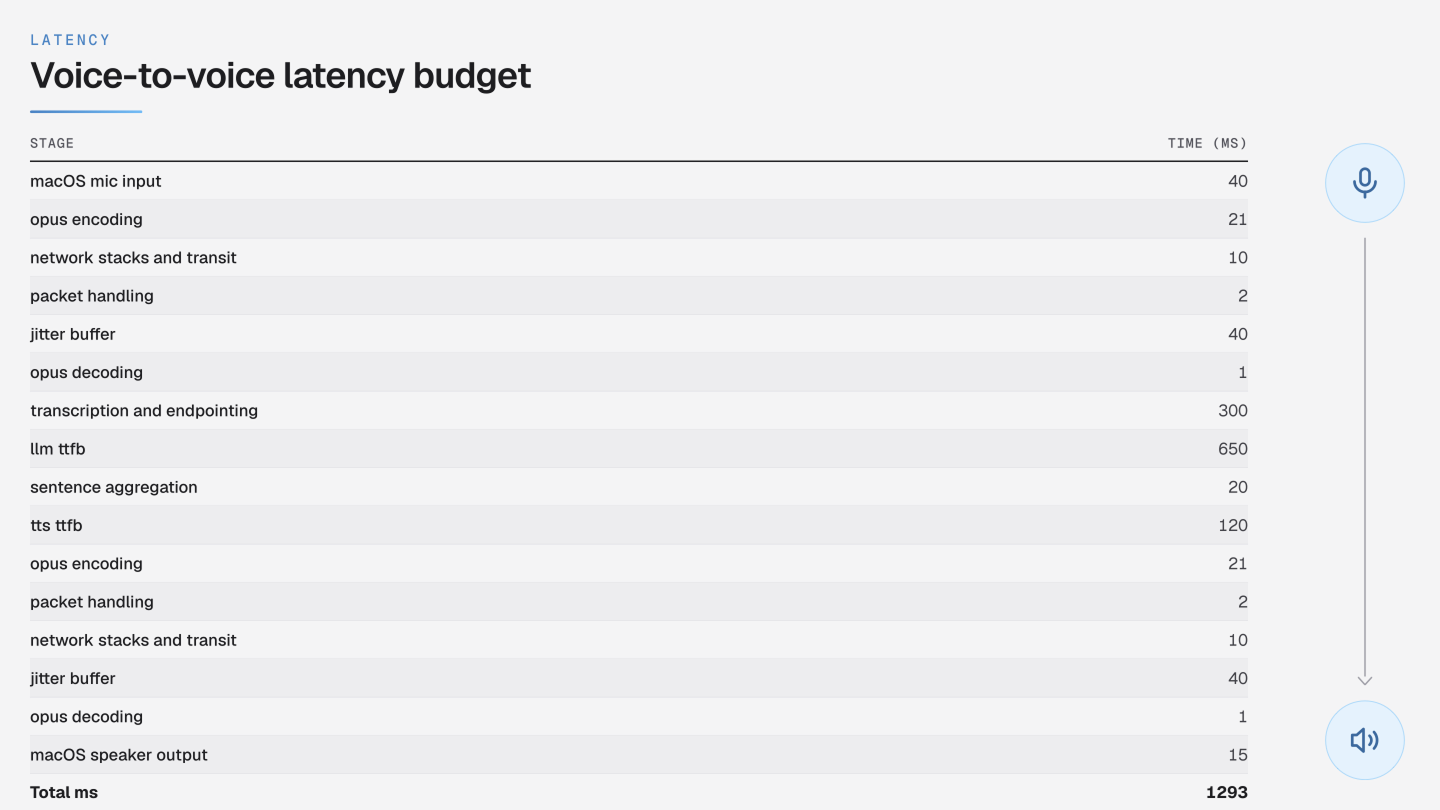Viewport: 1440px width, 810px height.
Task: Select the STAGE column header
Action: tap(52, 143)
